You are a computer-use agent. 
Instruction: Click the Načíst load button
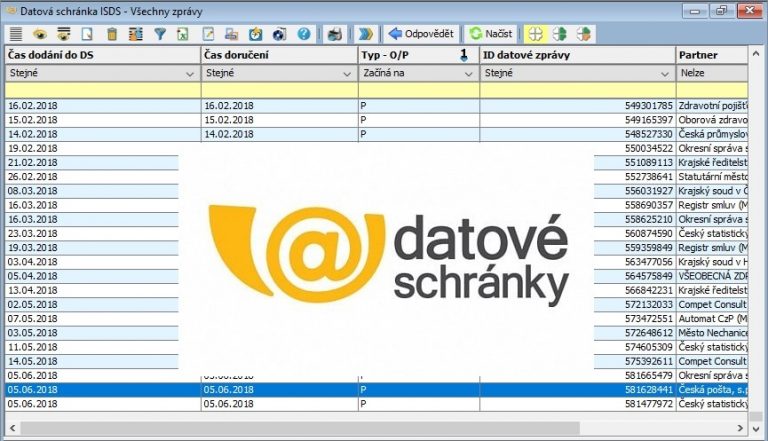tap(490, 34)
